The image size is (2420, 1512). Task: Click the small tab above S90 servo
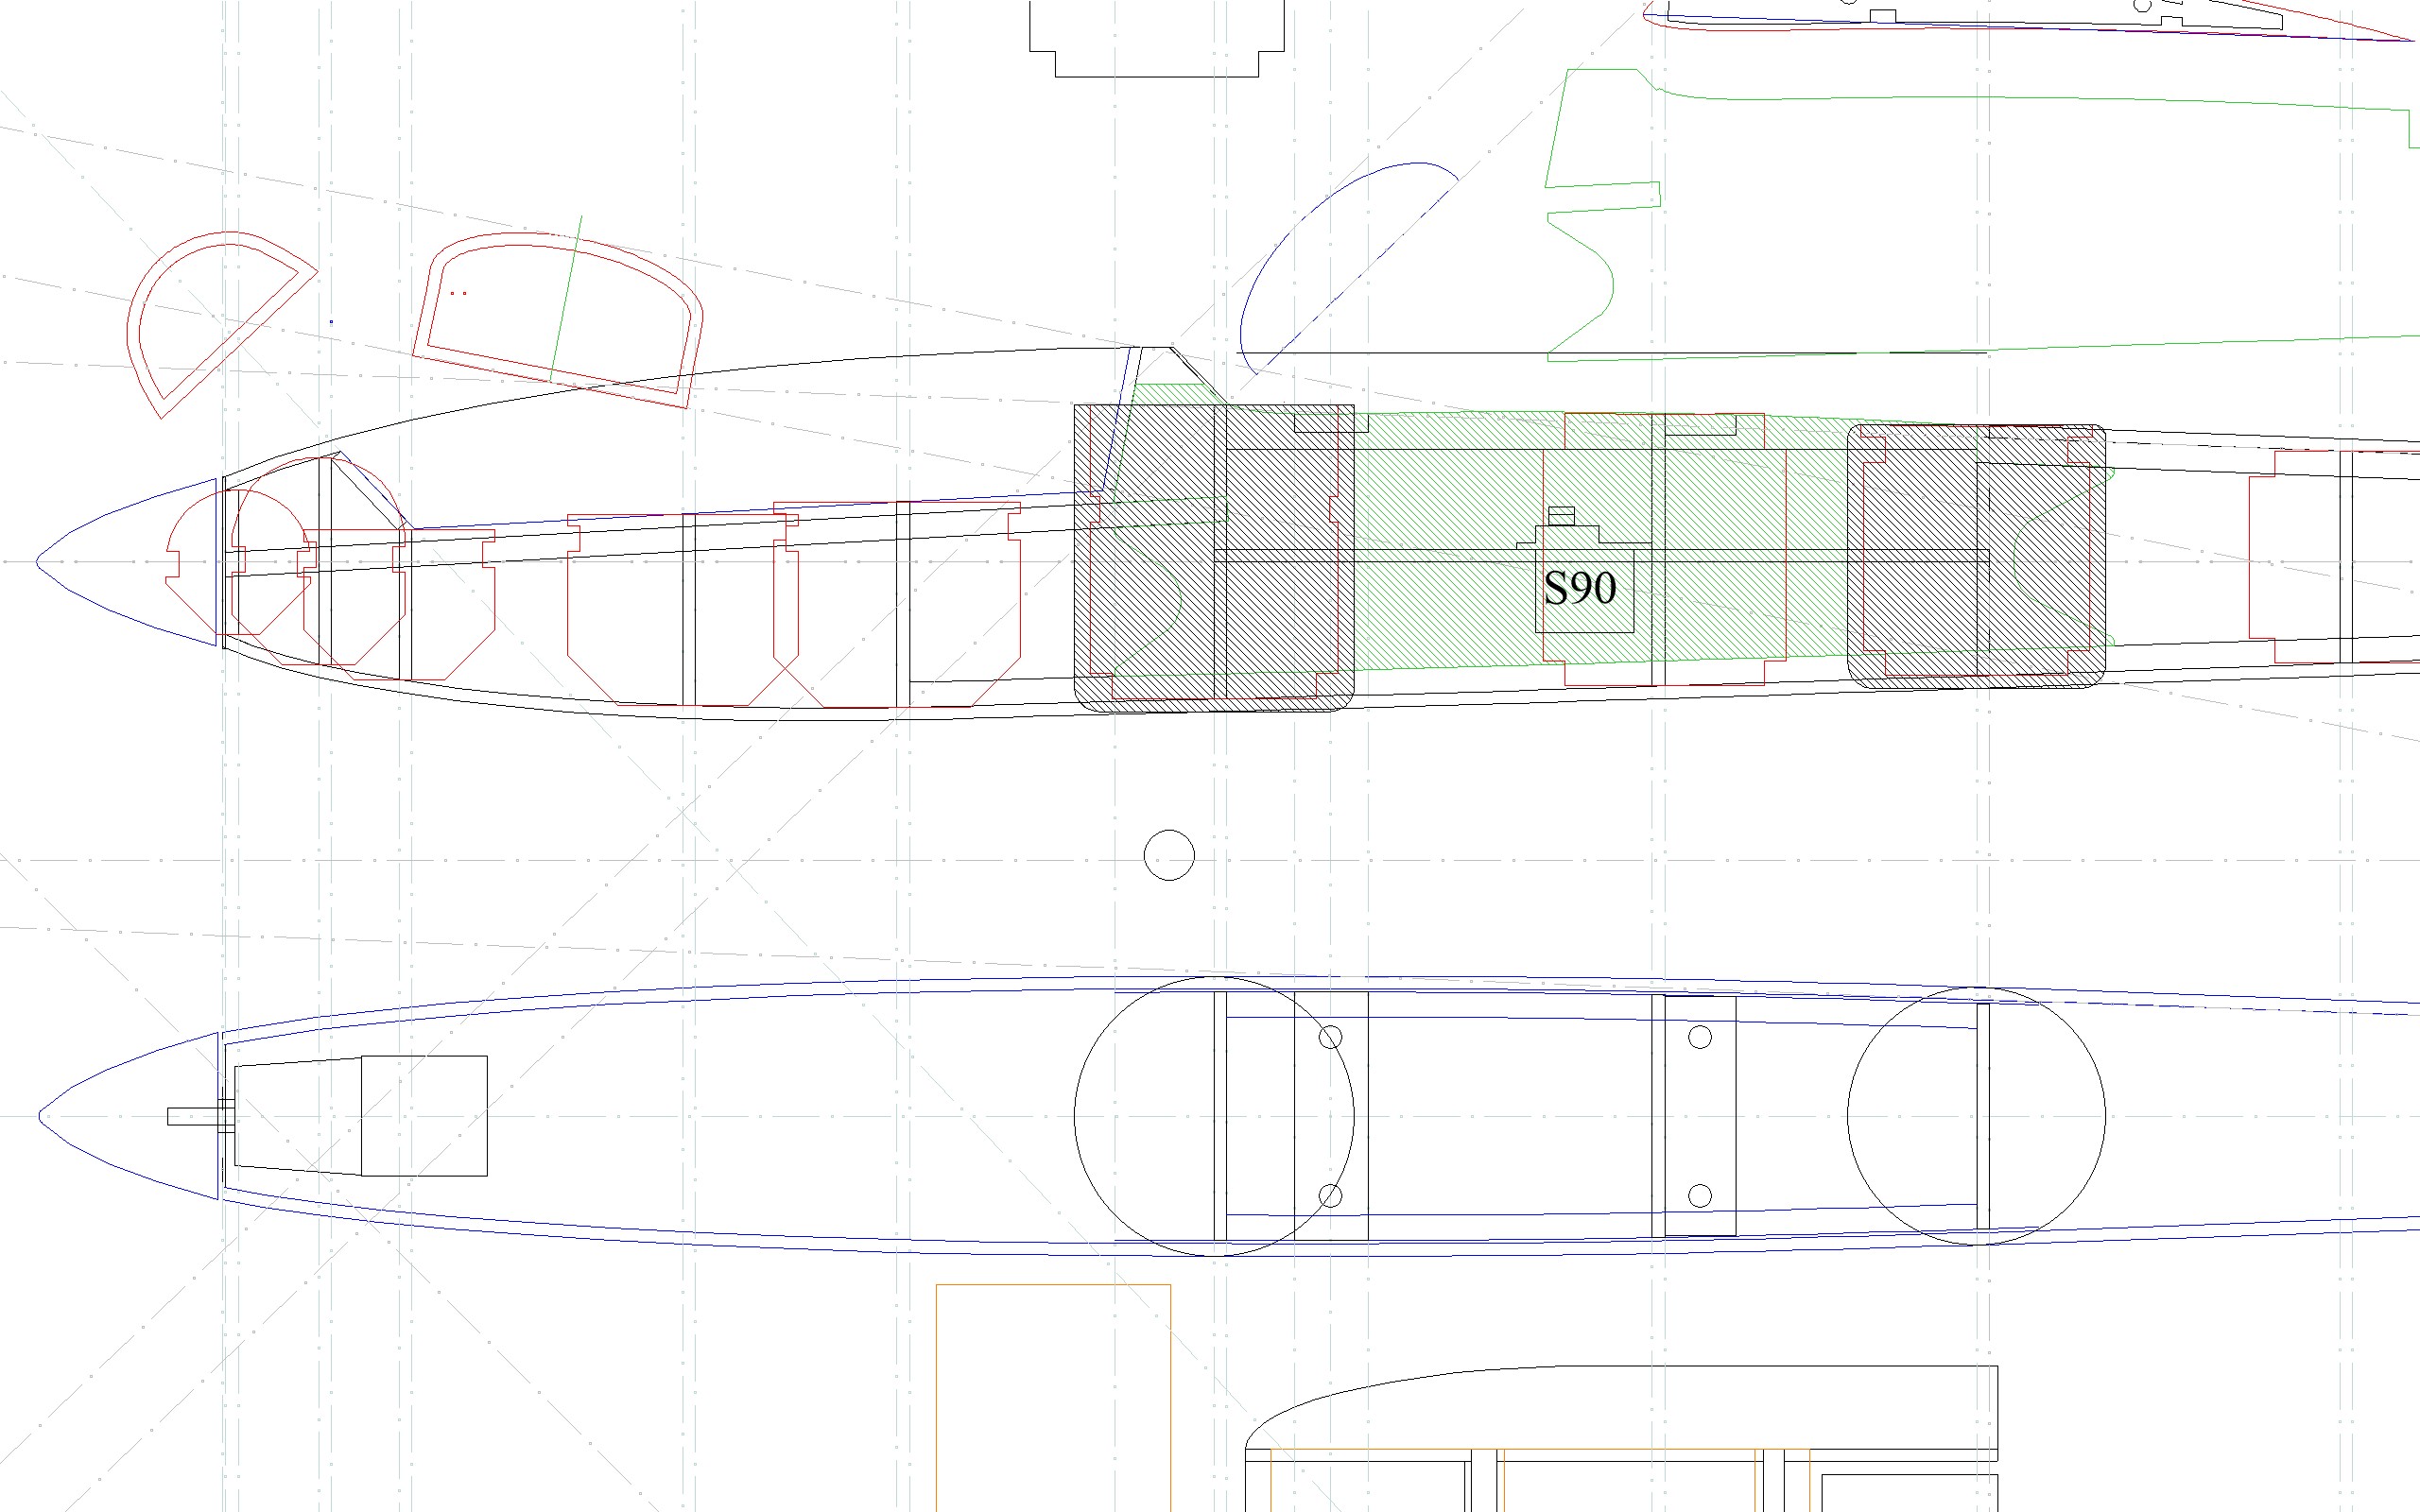1561,516
